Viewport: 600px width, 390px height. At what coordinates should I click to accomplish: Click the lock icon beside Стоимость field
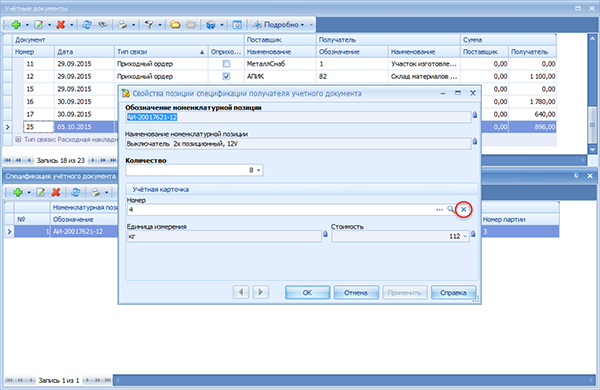[x=473, y=234]
